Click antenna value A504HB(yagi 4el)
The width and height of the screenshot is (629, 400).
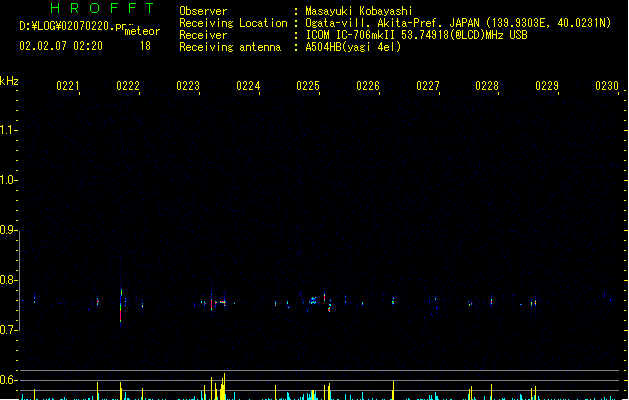[353, 47]
